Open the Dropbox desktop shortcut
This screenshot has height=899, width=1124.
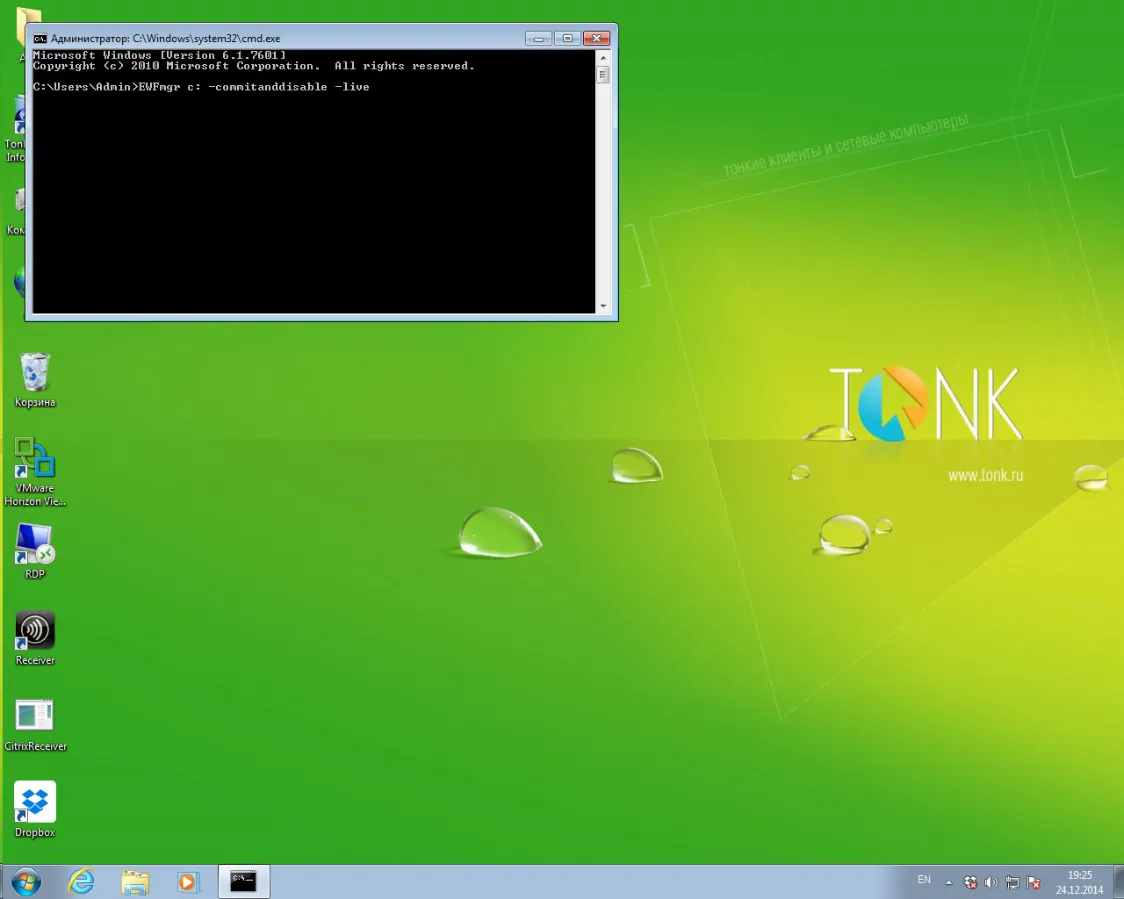pyautogui.click(x=34, y=810)
